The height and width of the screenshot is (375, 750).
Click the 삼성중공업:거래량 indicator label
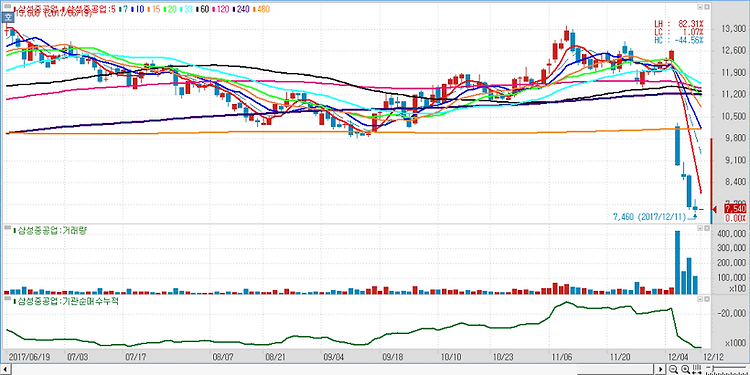tap(51, 231)
